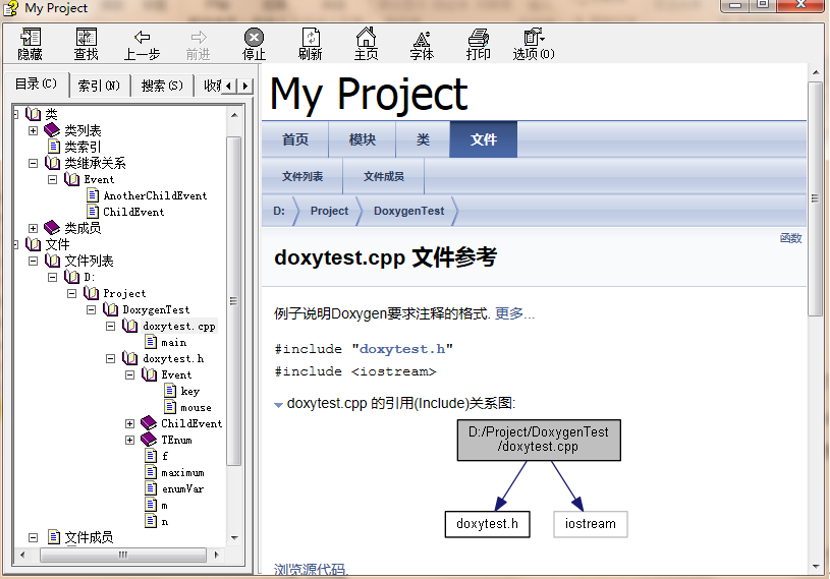The width and height of the screenshot is (830, 579).
Task: Open the Font (字体) toolbar icon
Action: [x=422, y=38]
